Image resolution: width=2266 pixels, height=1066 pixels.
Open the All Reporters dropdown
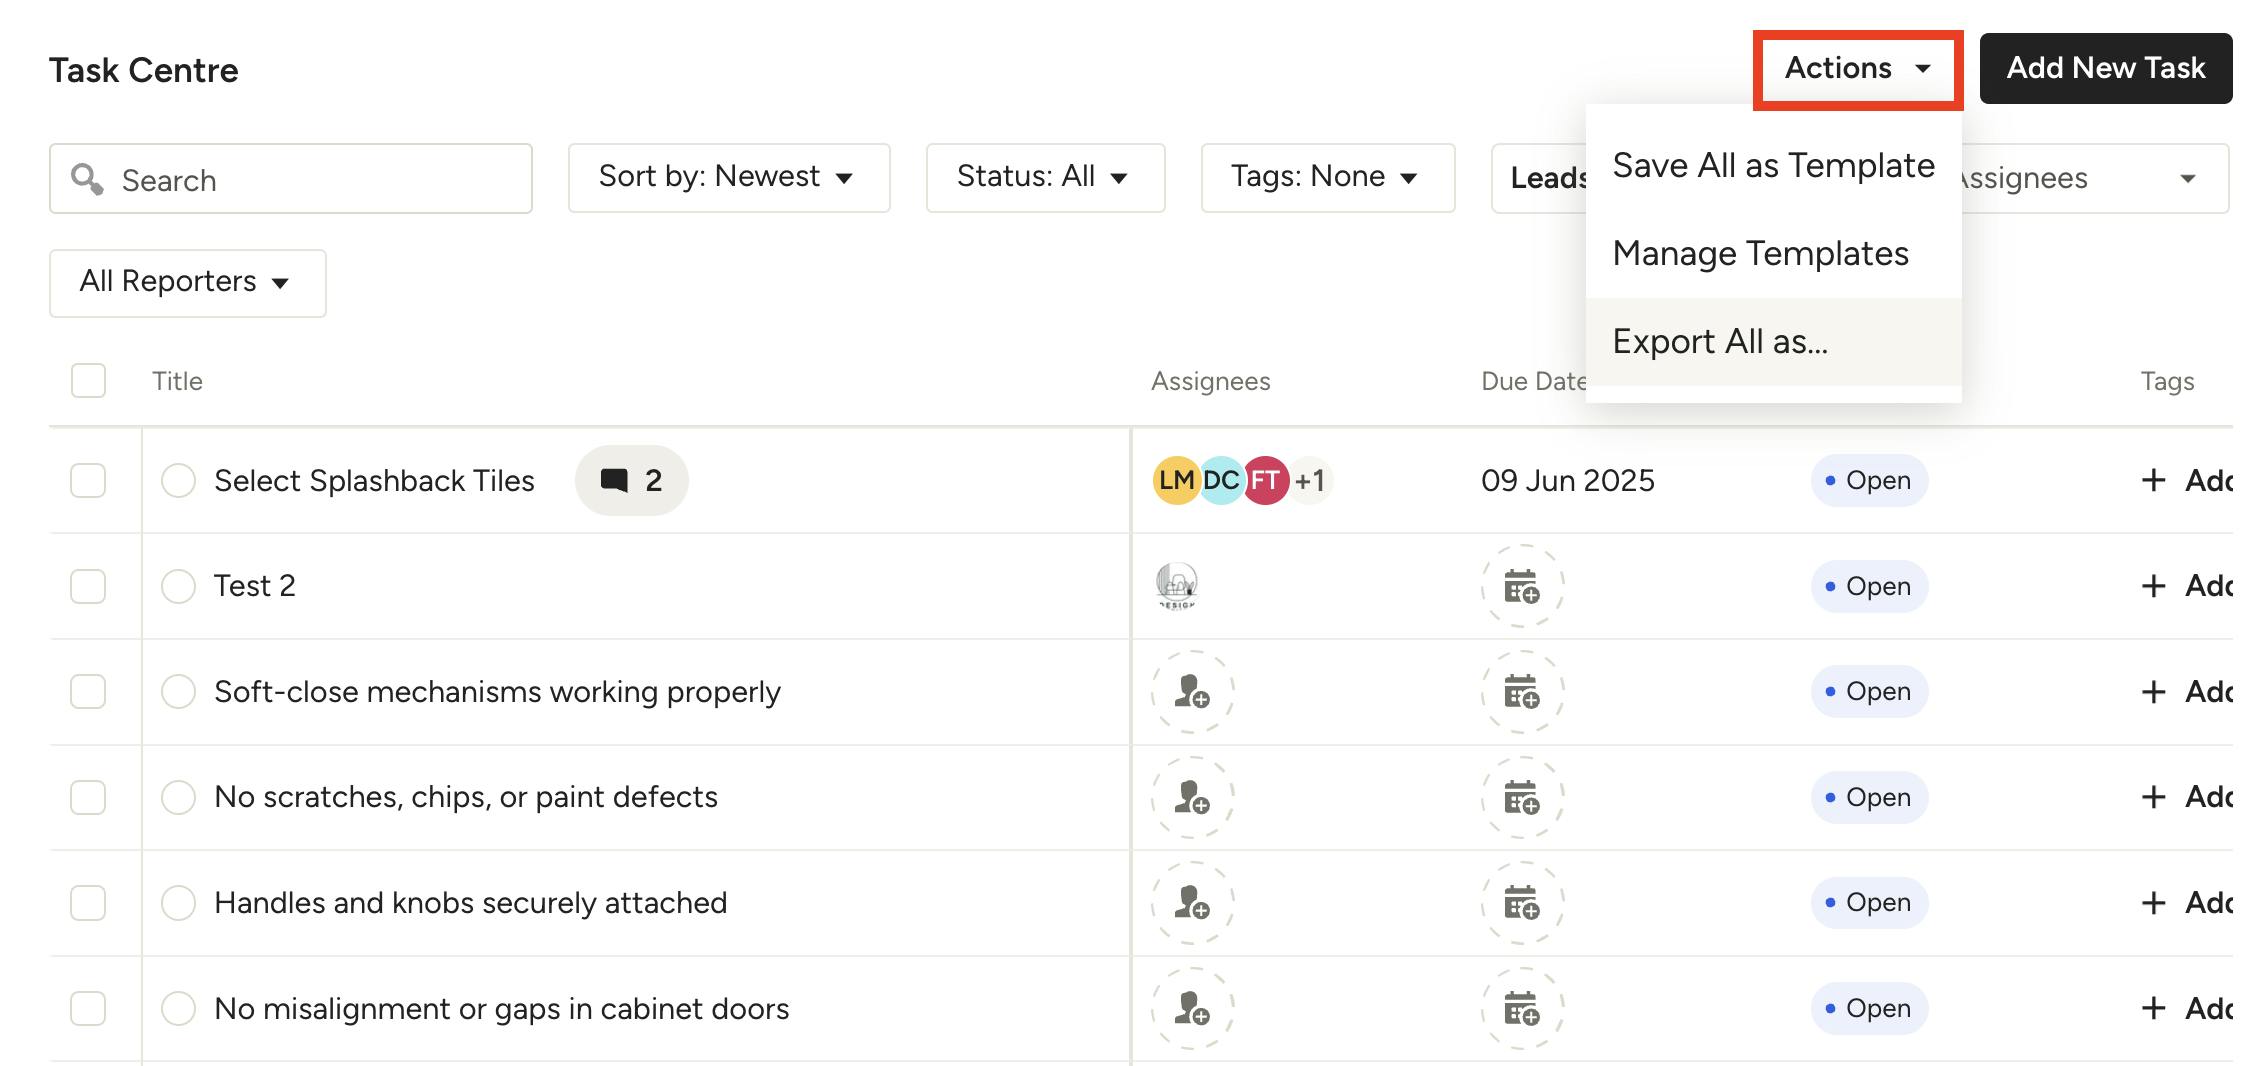point(187,283)
